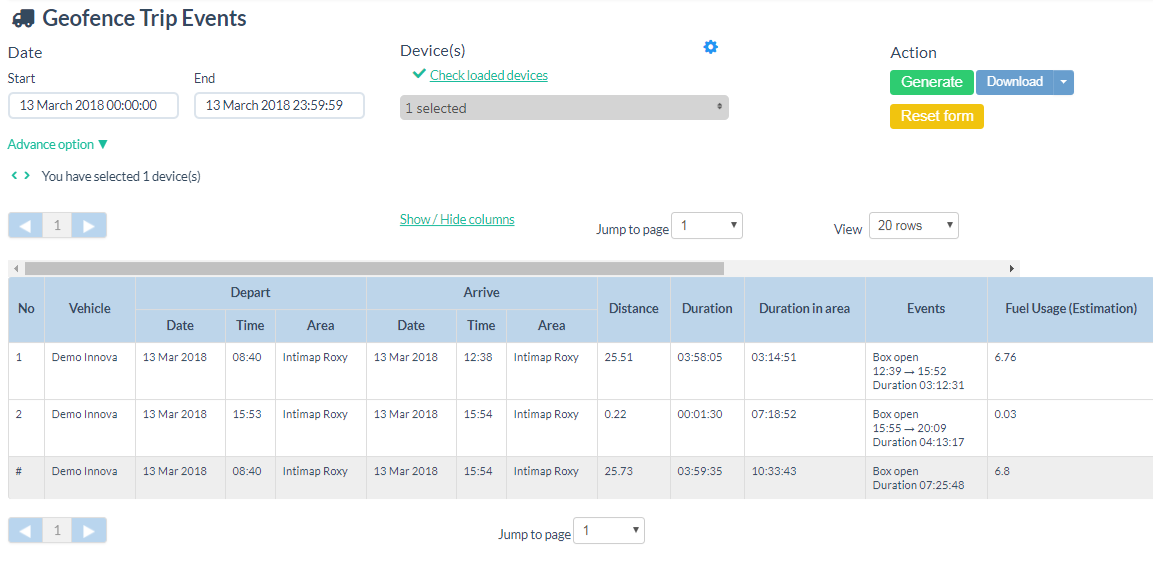This screenshot has width=1153, height=569.
Task: Open the '1 selected' devices dropdown
Action: pyautogui.click(x=564, y=108)
